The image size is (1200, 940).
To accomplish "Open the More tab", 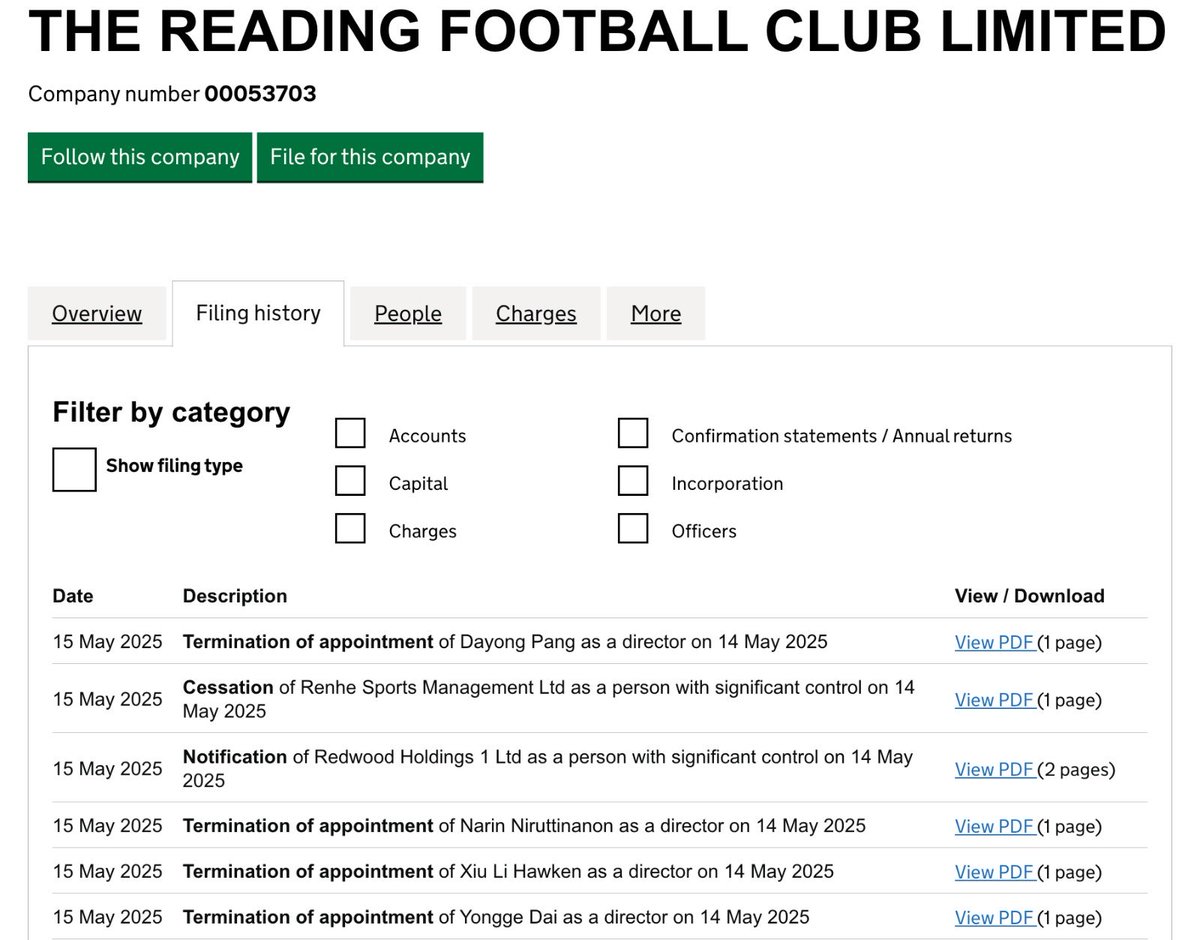I will (x=656, y=313).
